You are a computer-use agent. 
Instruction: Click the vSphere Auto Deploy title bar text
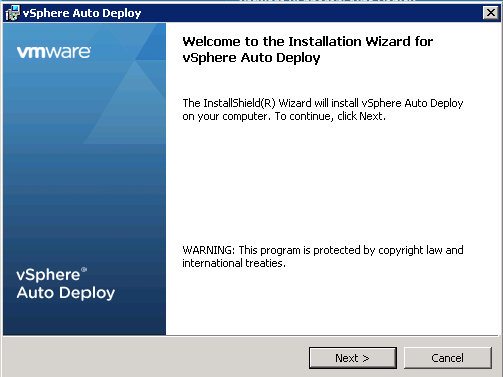click(x=82, y=13)
